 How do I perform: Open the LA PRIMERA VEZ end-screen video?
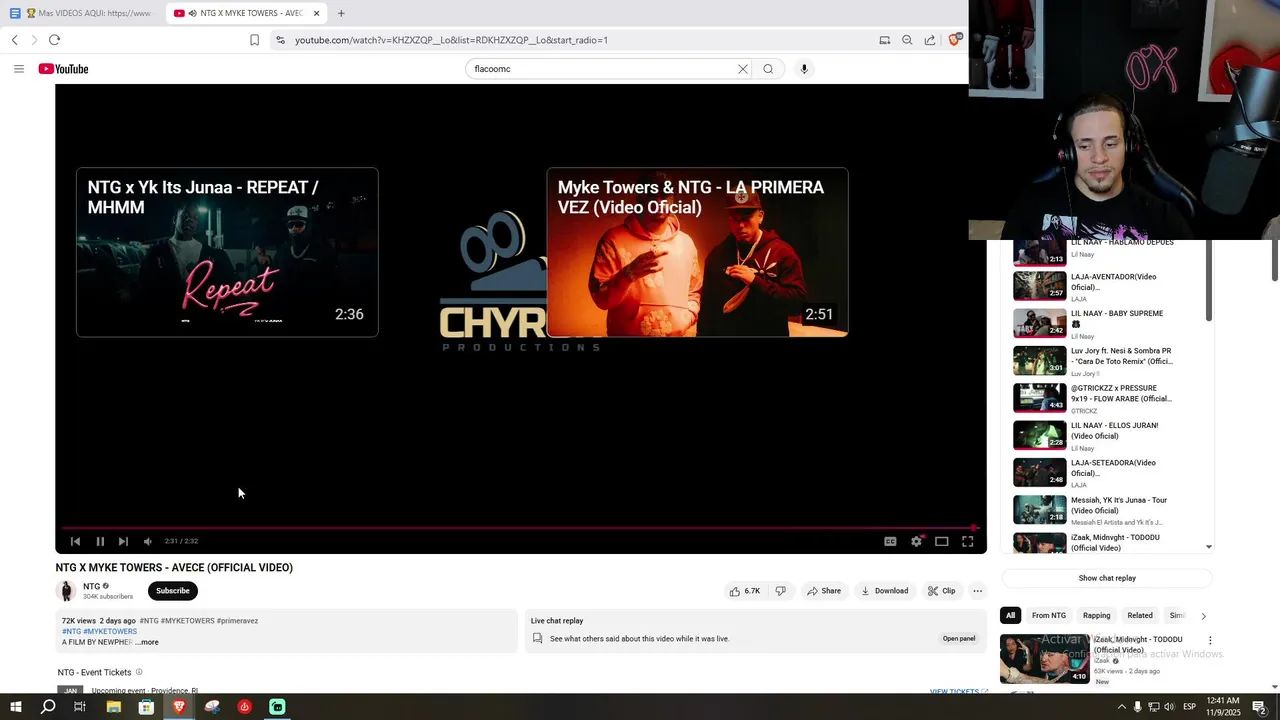click(x=697, y=252)
